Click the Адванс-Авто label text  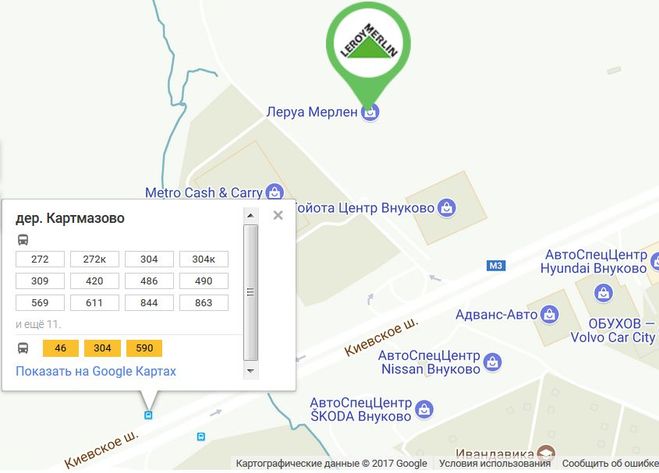496,314
